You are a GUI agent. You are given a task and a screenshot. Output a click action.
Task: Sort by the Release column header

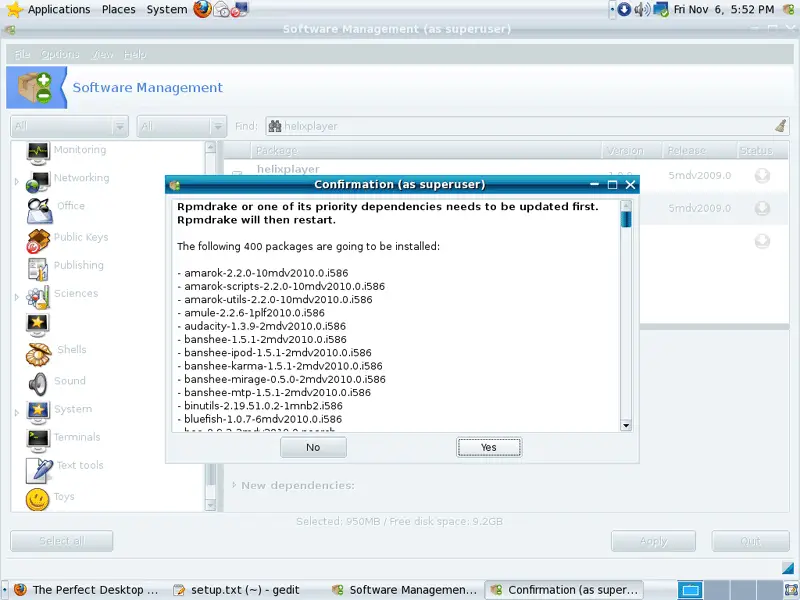[699, 151]
